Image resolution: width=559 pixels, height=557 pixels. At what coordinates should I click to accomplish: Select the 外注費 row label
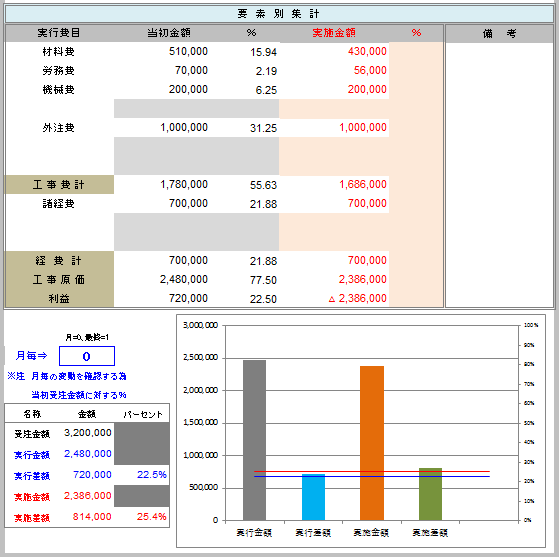(59, 128)
